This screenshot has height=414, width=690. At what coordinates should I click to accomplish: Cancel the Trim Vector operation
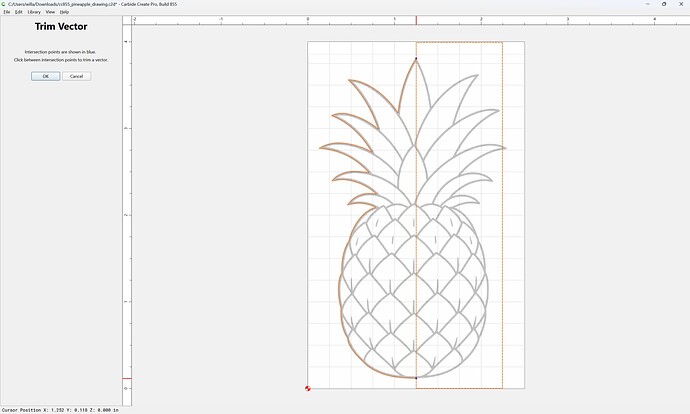77,76
